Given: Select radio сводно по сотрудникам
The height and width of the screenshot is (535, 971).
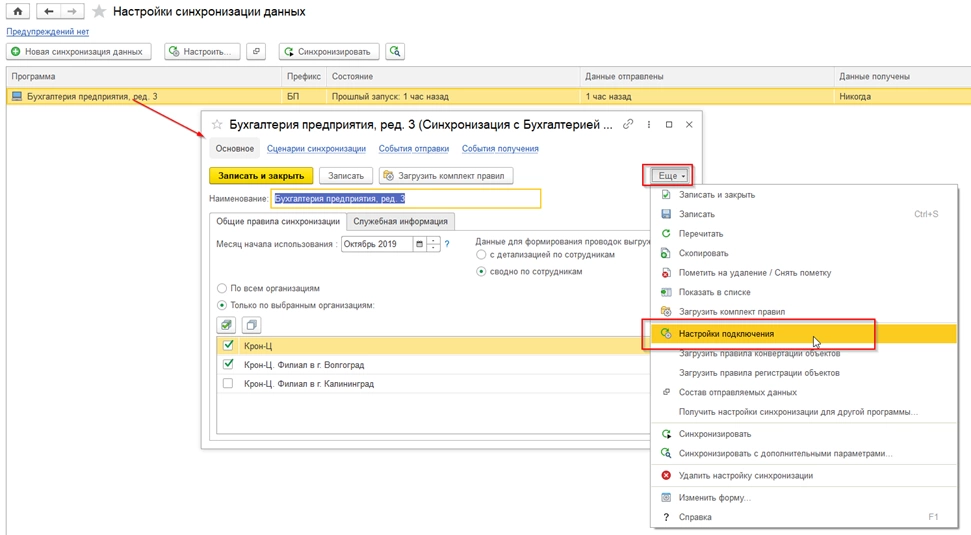Looking at the screenshot, I should [481, 271].
